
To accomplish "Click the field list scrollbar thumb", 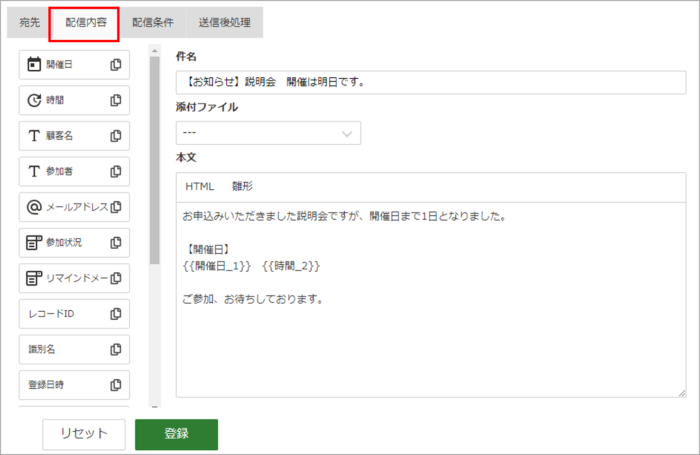I will tap(154, 160).
